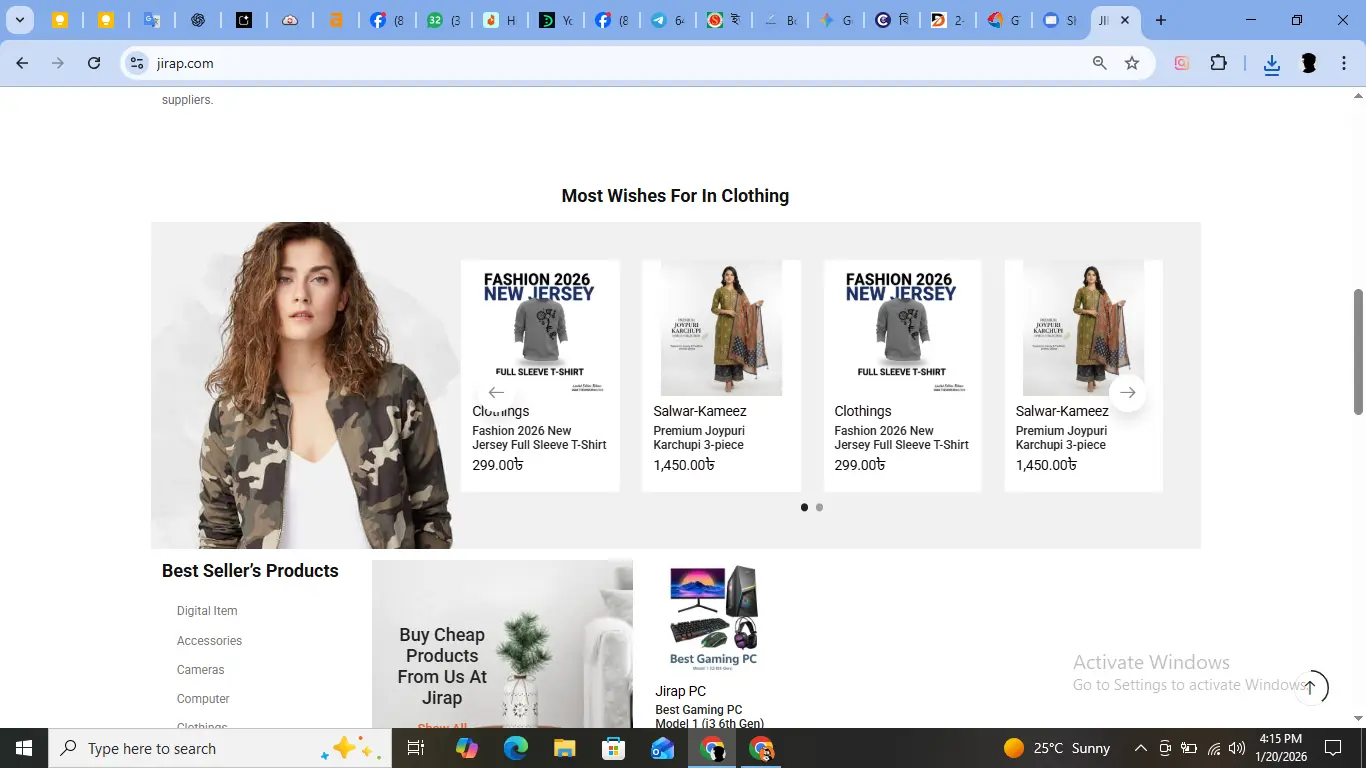
Task: Expand the system tray hidden icons chevron
Action: coord(1140,748)
